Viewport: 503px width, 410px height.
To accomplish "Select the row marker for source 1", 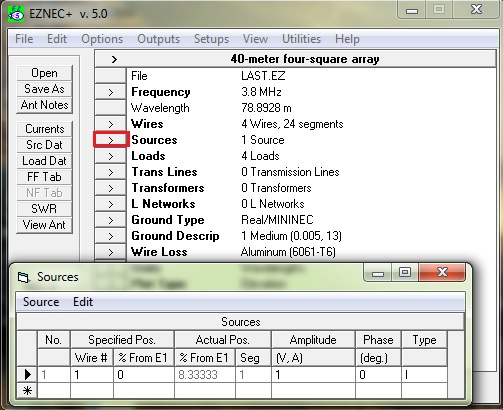I will point(27,375).
